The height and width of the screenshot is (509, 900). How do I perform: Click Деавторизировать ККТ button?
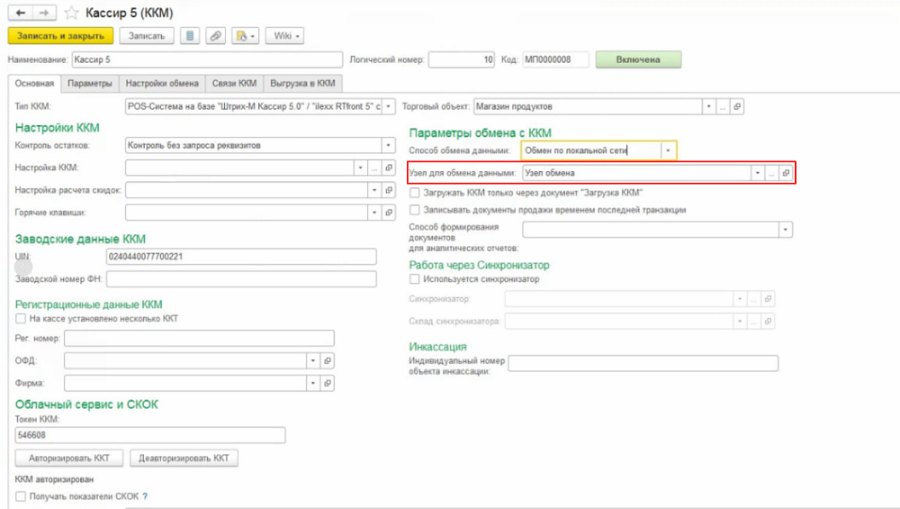pyautogui.click(x=184, y=458)
